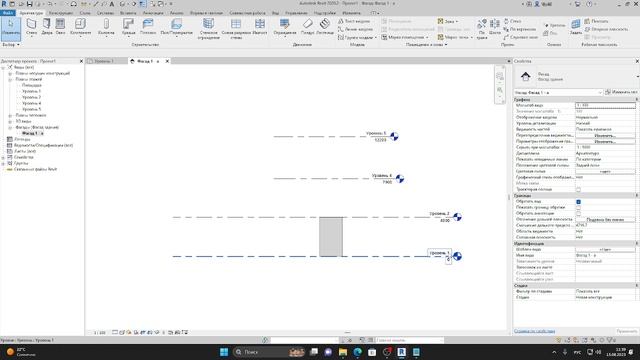Toggle Crop Region Visible (Показать границу обрезки) checkbox

pos(578,207)
